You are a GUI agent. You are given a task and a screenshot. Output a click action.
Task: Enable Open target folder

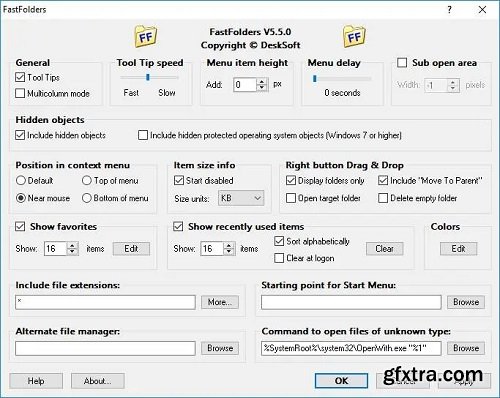tap(291, 198)
